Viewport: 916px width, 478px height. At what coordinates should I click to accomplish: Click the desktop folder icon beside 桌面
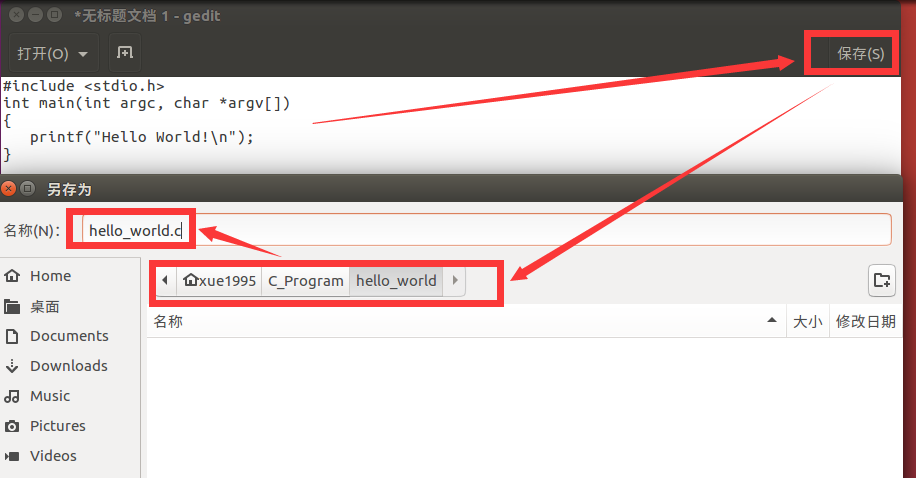coord(12,306)
